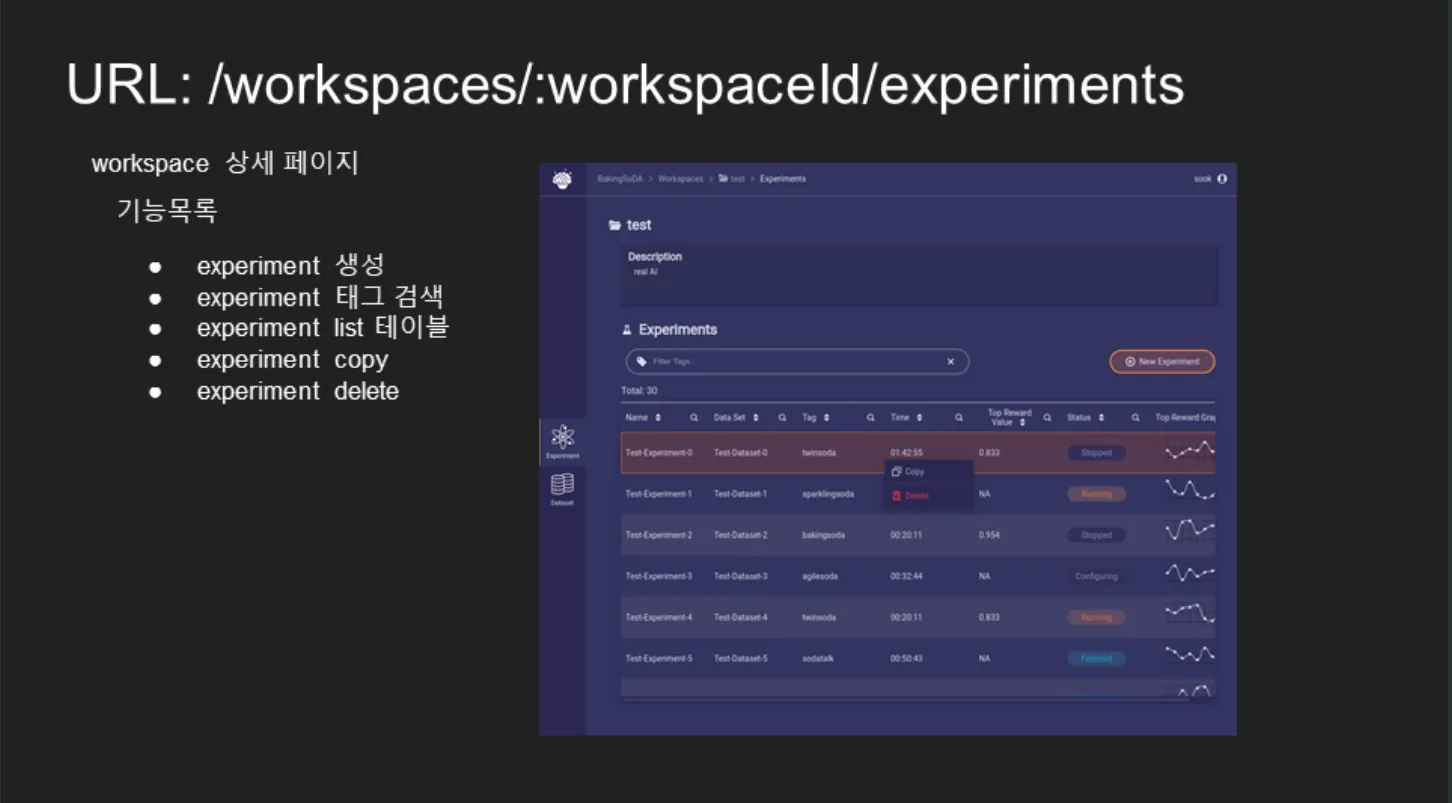The image size is (1452, 803).
Task: Clear the Filter Tags field with X icon
Action: click(950, 362)
